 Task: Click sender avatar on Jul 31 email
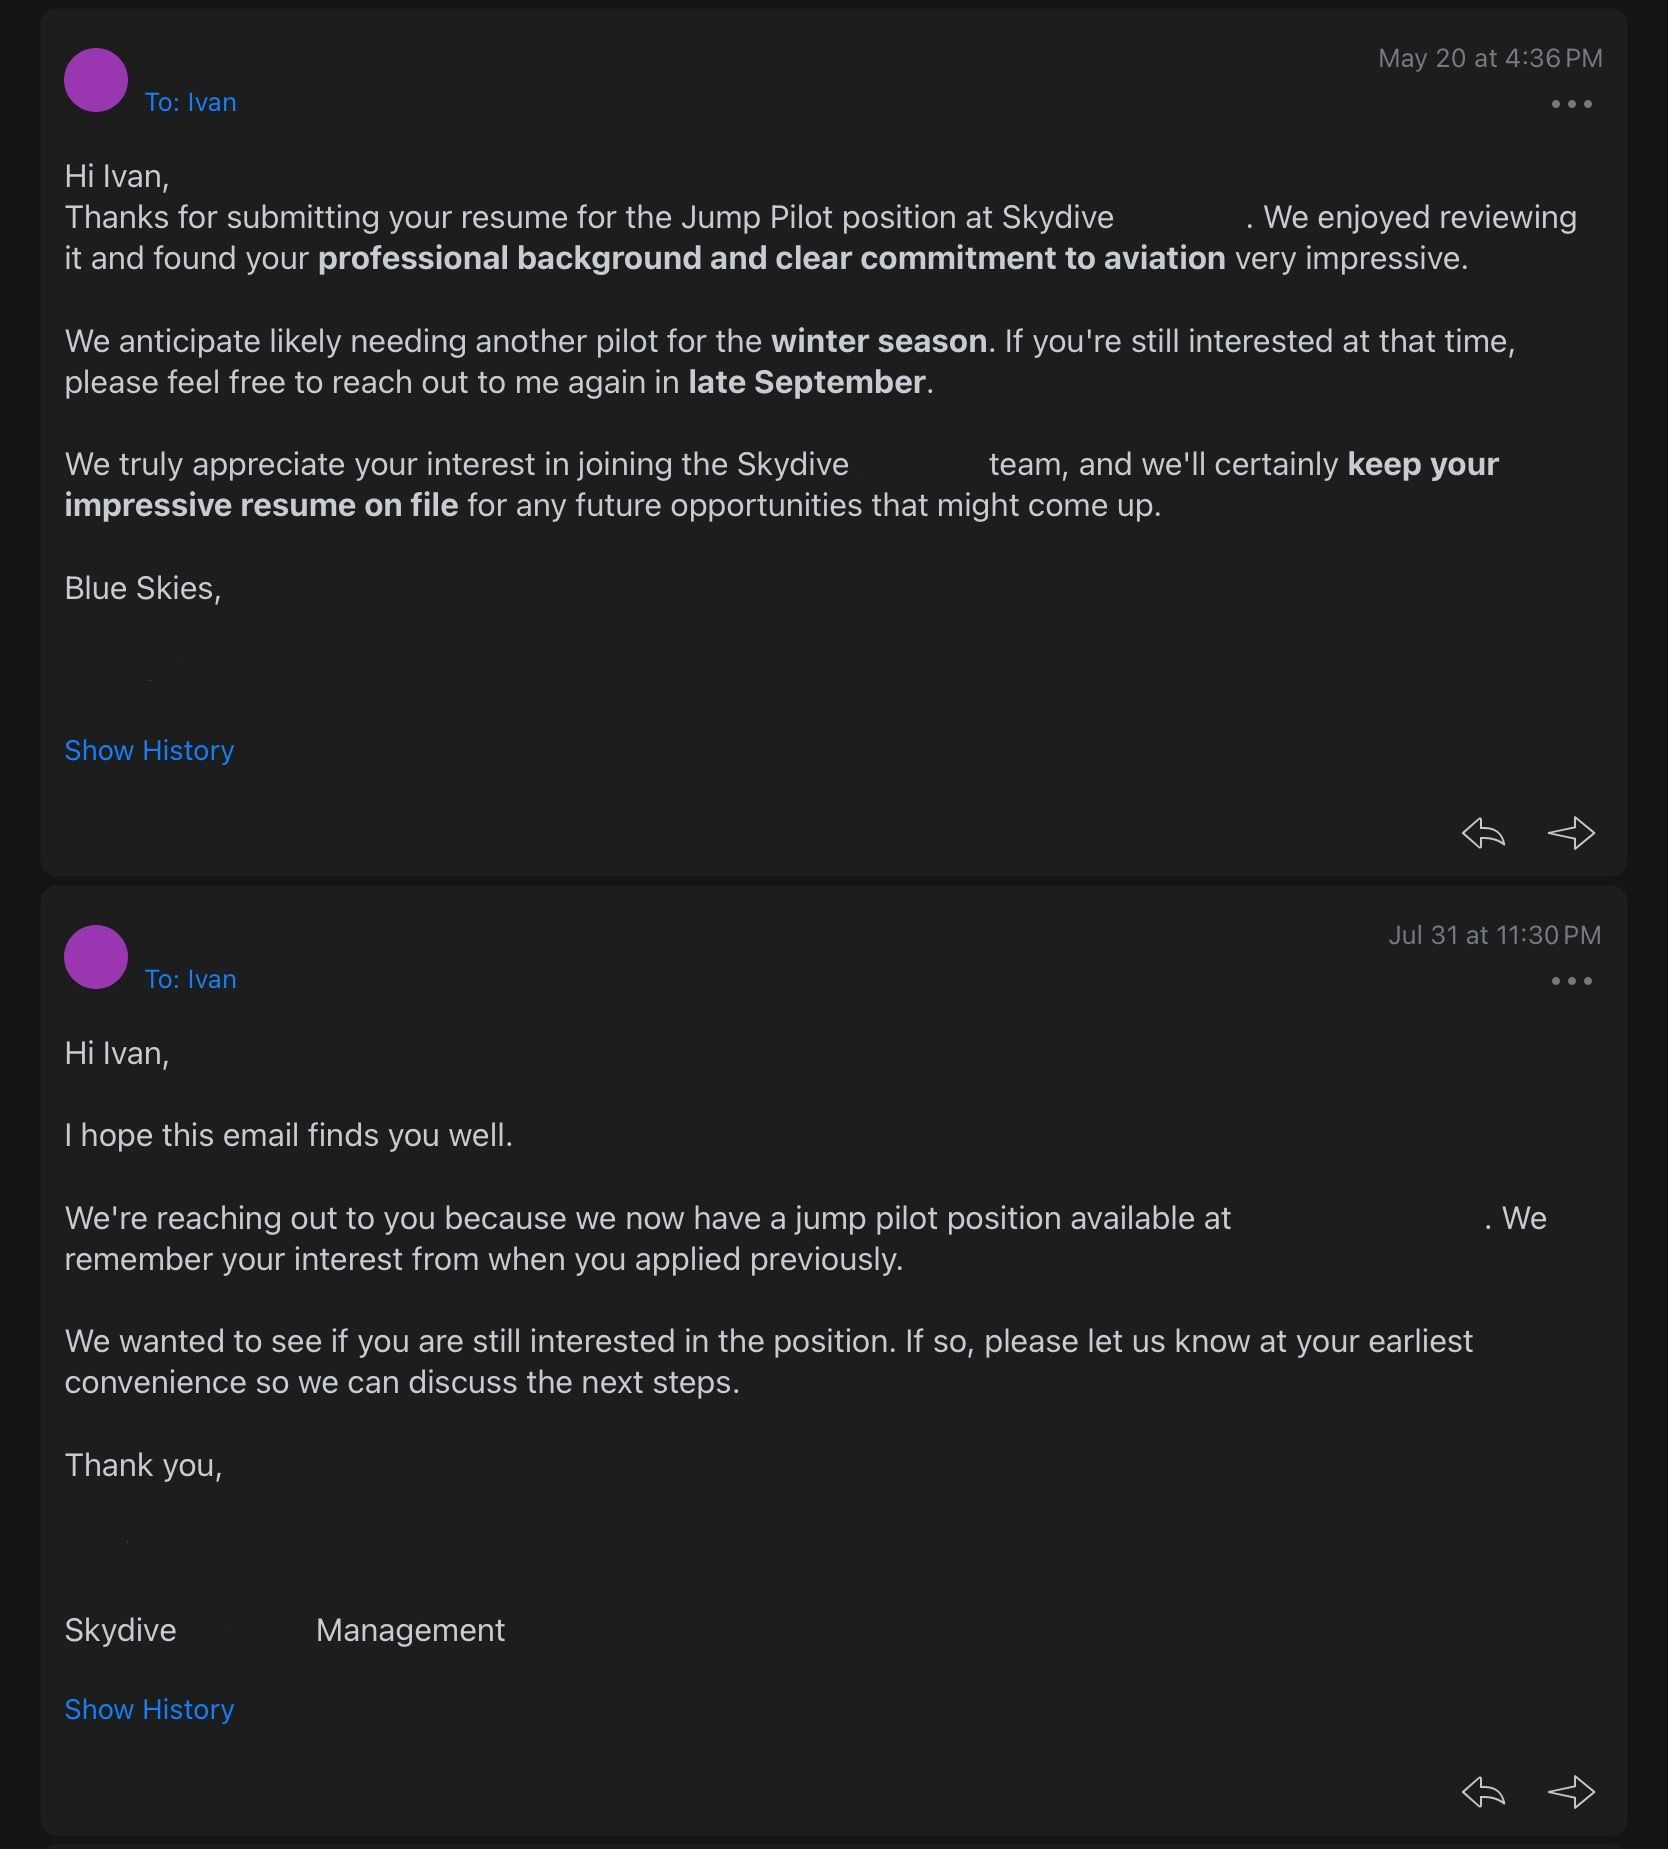point(96,957)
